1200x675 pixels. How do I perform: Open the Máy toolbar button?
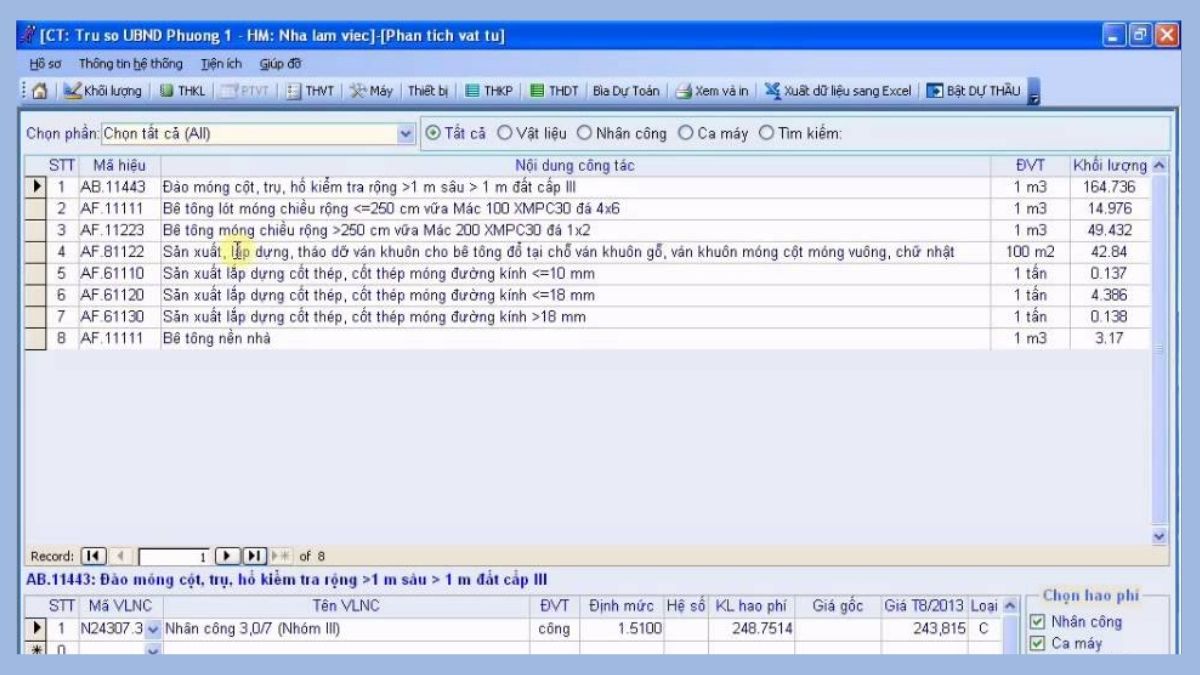(372, 91)
